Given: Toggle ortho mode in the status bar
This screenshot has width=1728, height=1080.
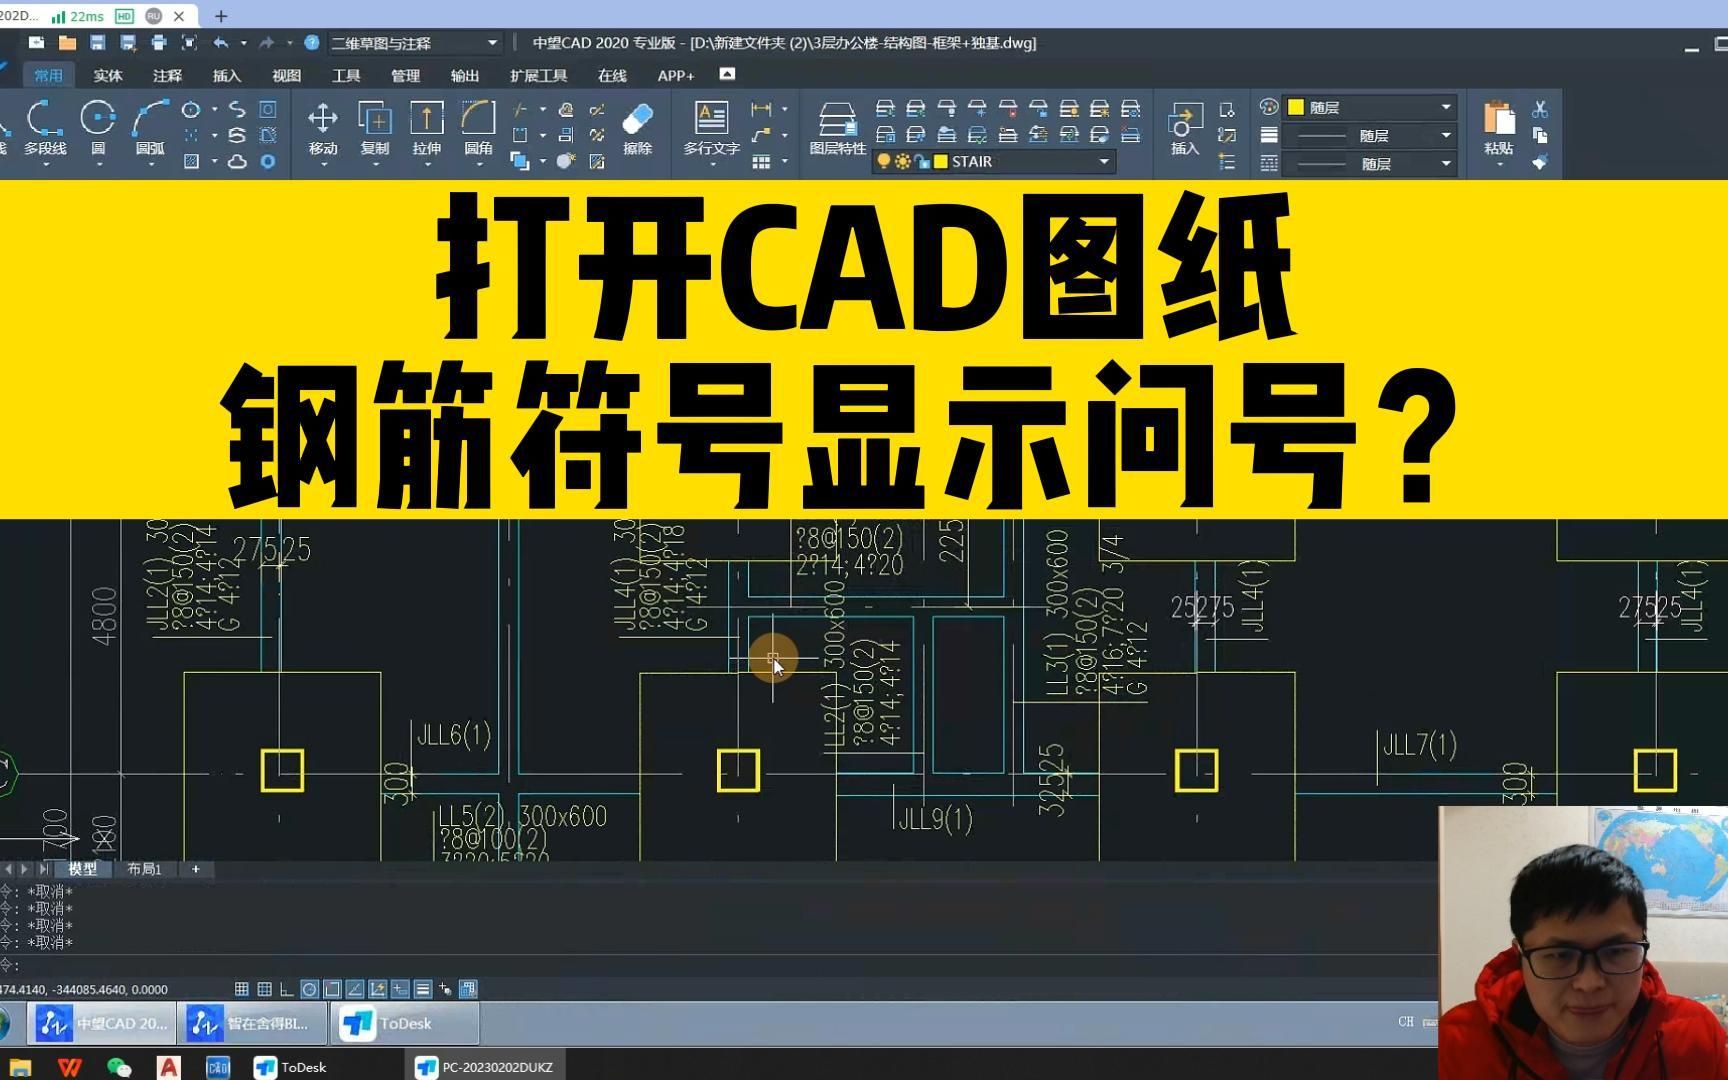Looking at the screenshot, I should pyautogui.click(x=286, y=989).
